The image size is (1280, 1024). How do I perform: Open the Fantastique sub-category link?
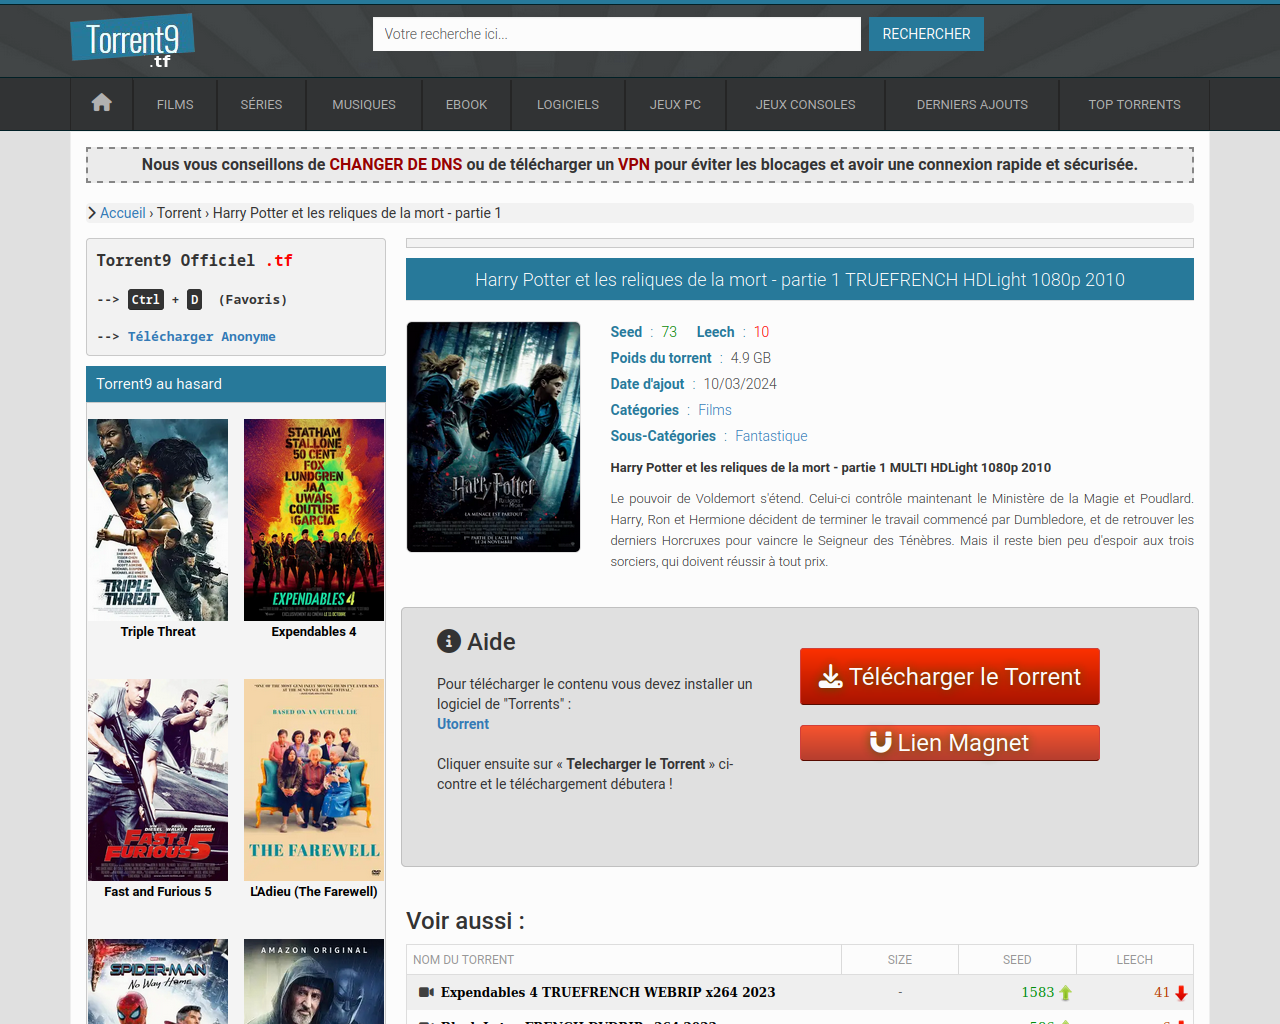[x=771, y=436]
